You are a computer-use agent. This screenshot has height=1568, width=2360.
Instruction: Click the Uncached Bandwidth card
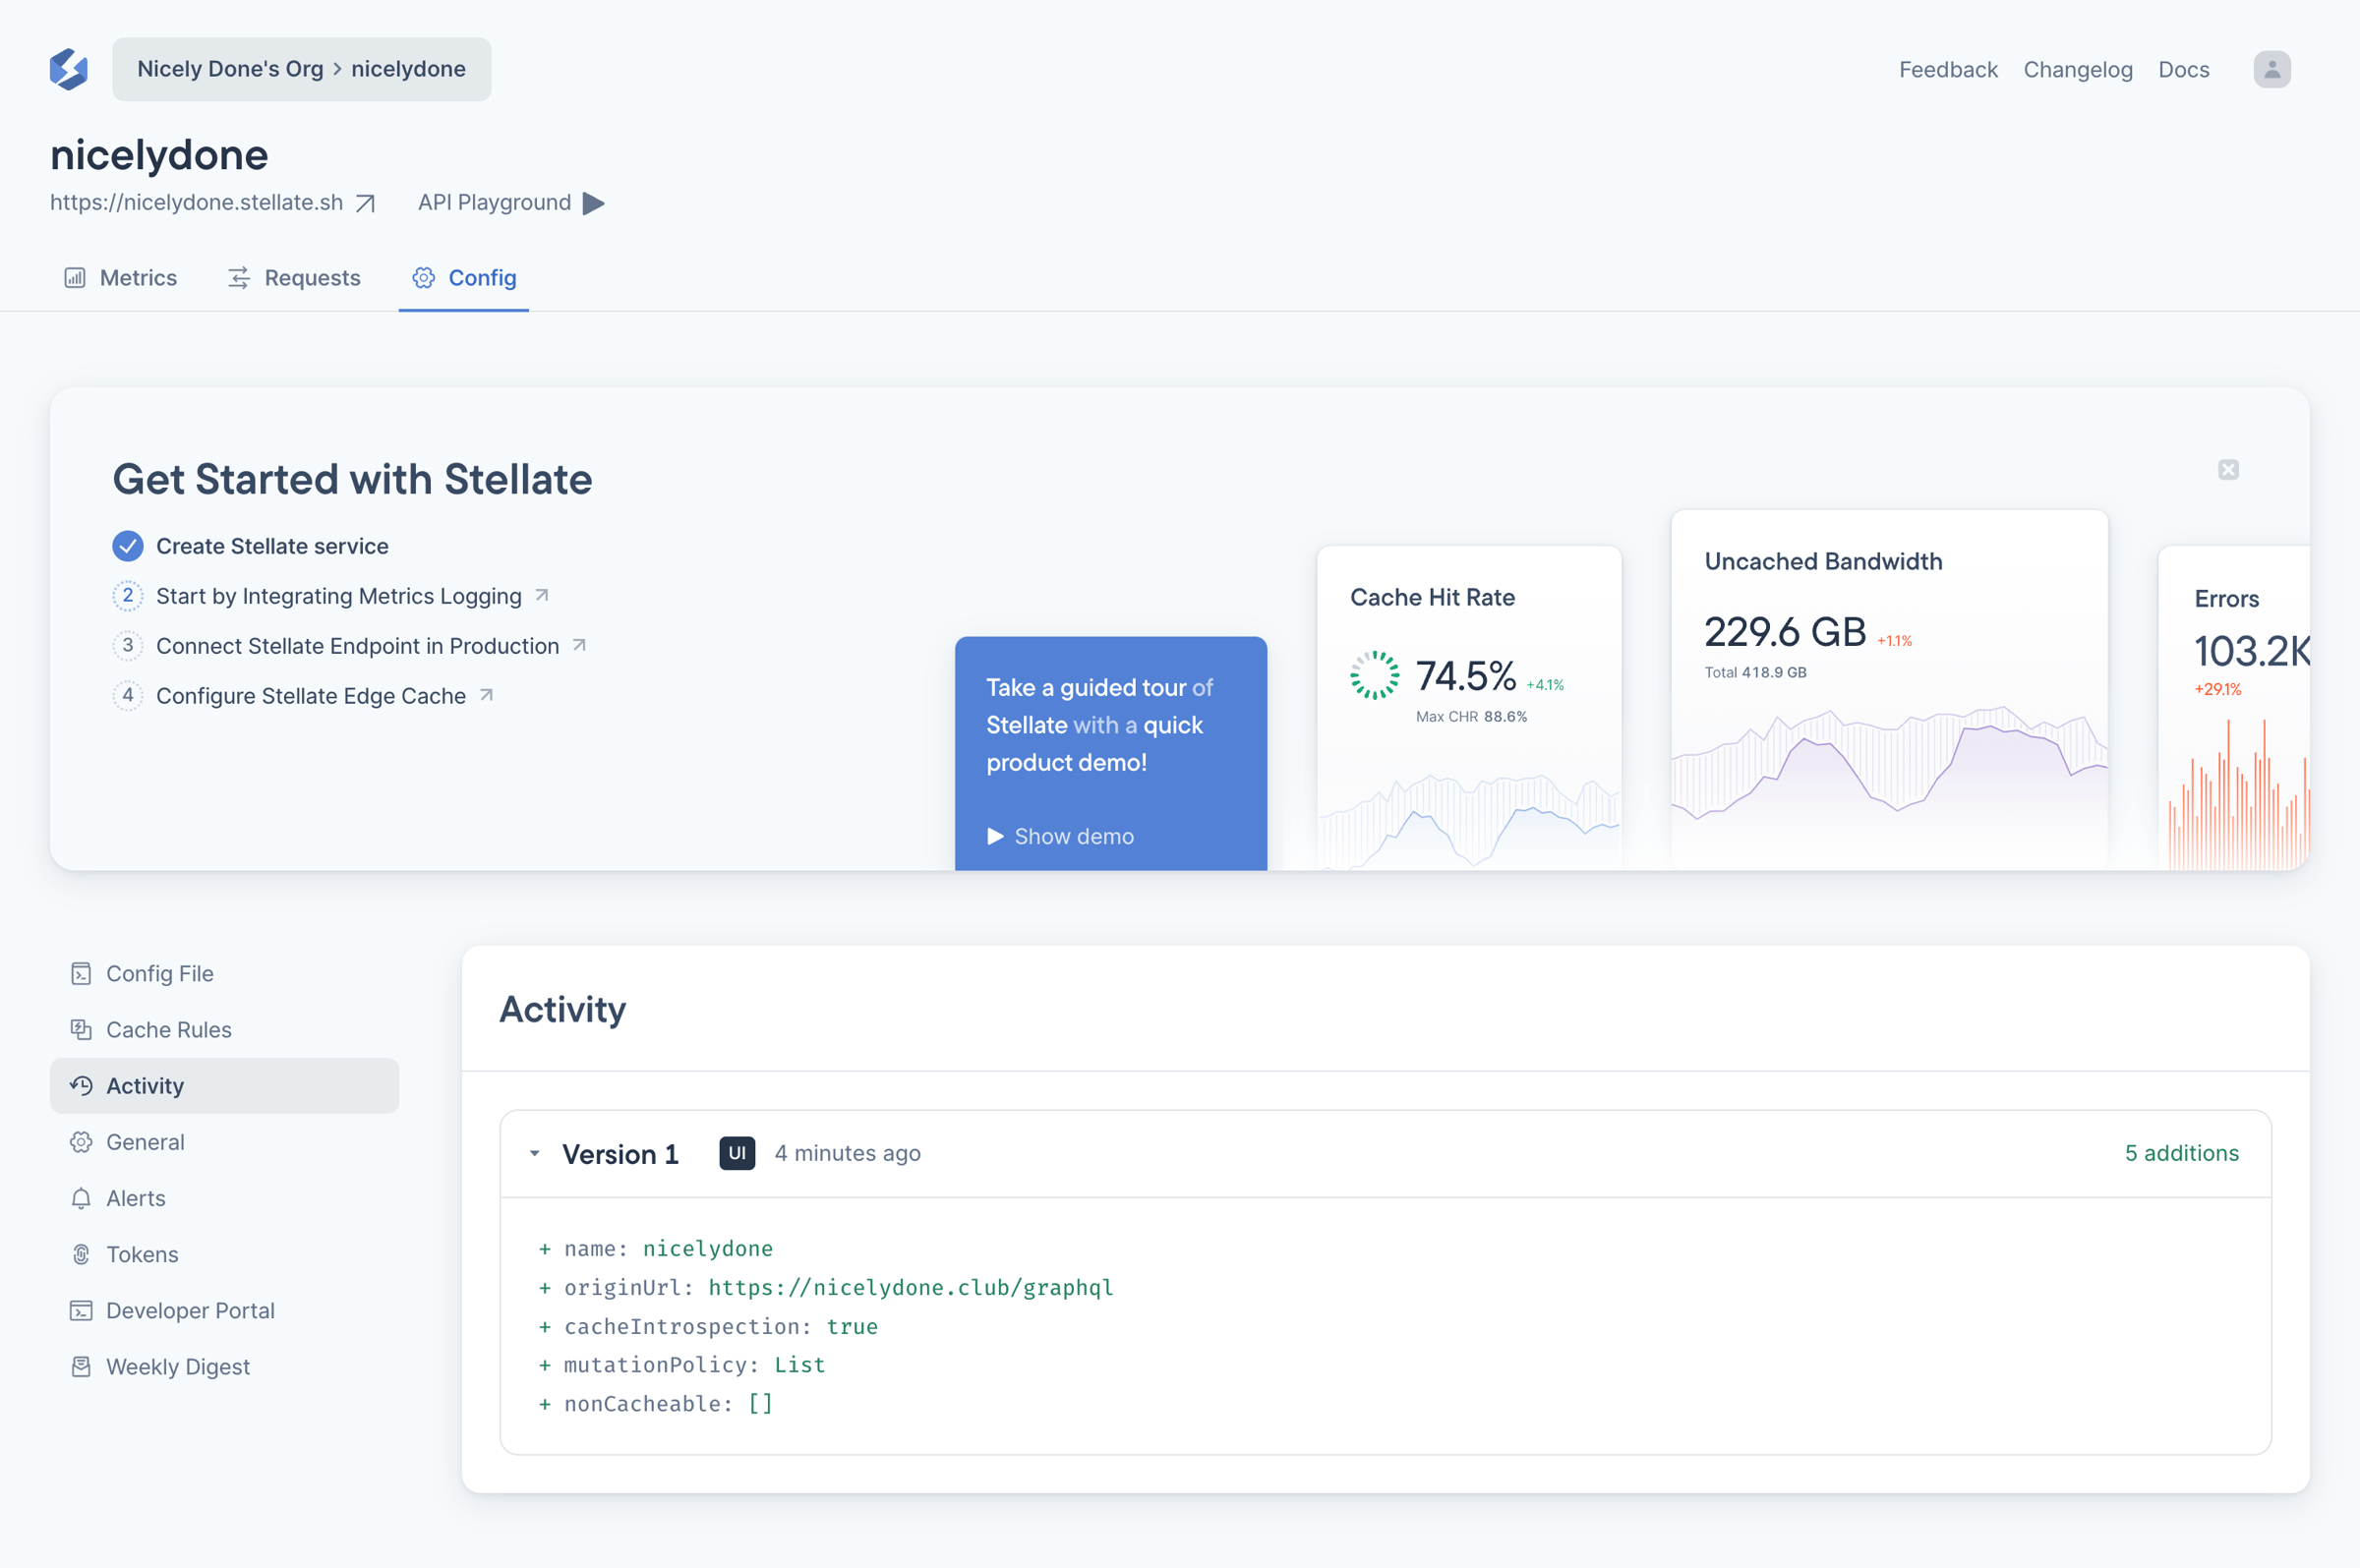coord(1889,690)
